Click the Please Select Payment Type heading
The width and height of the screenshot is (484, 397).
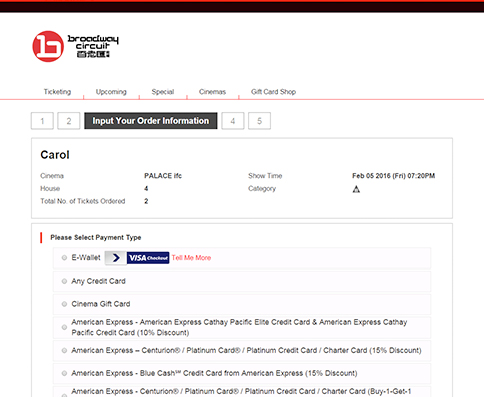click(96, 237)
